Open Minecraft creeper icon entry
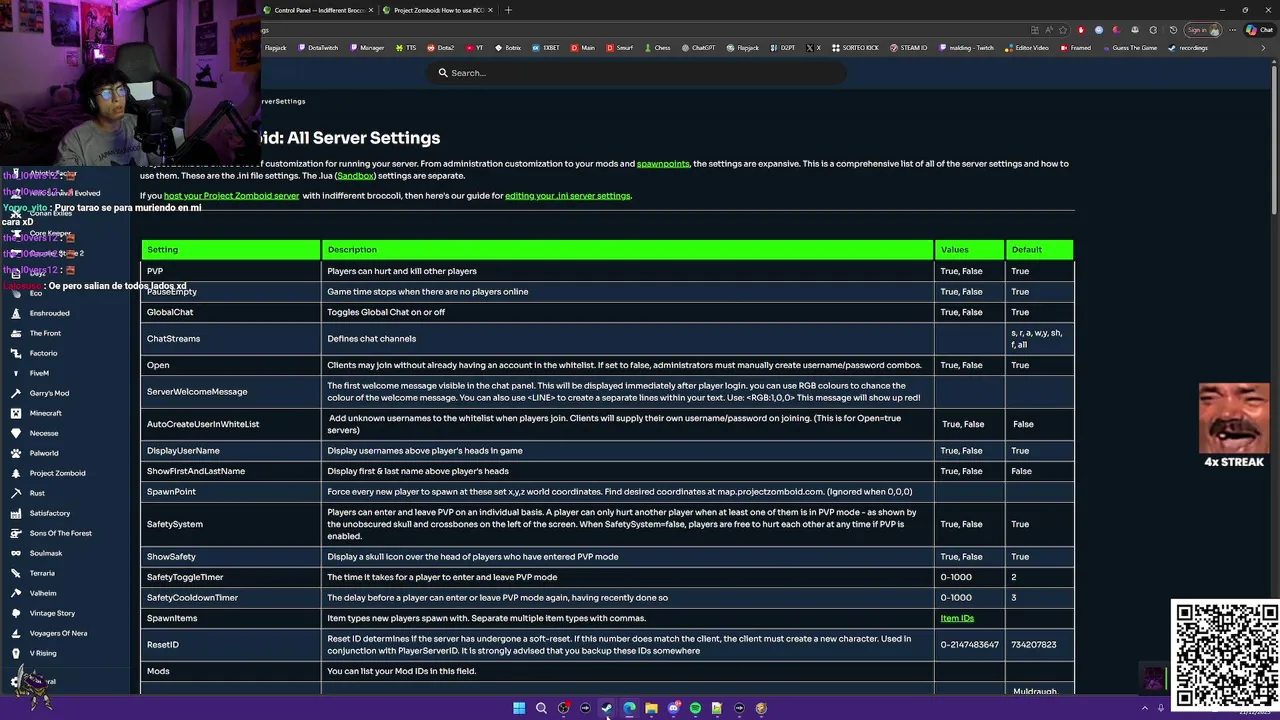Image resolution: width=1280 pixels, height=720 pixels. coord(16,413)
